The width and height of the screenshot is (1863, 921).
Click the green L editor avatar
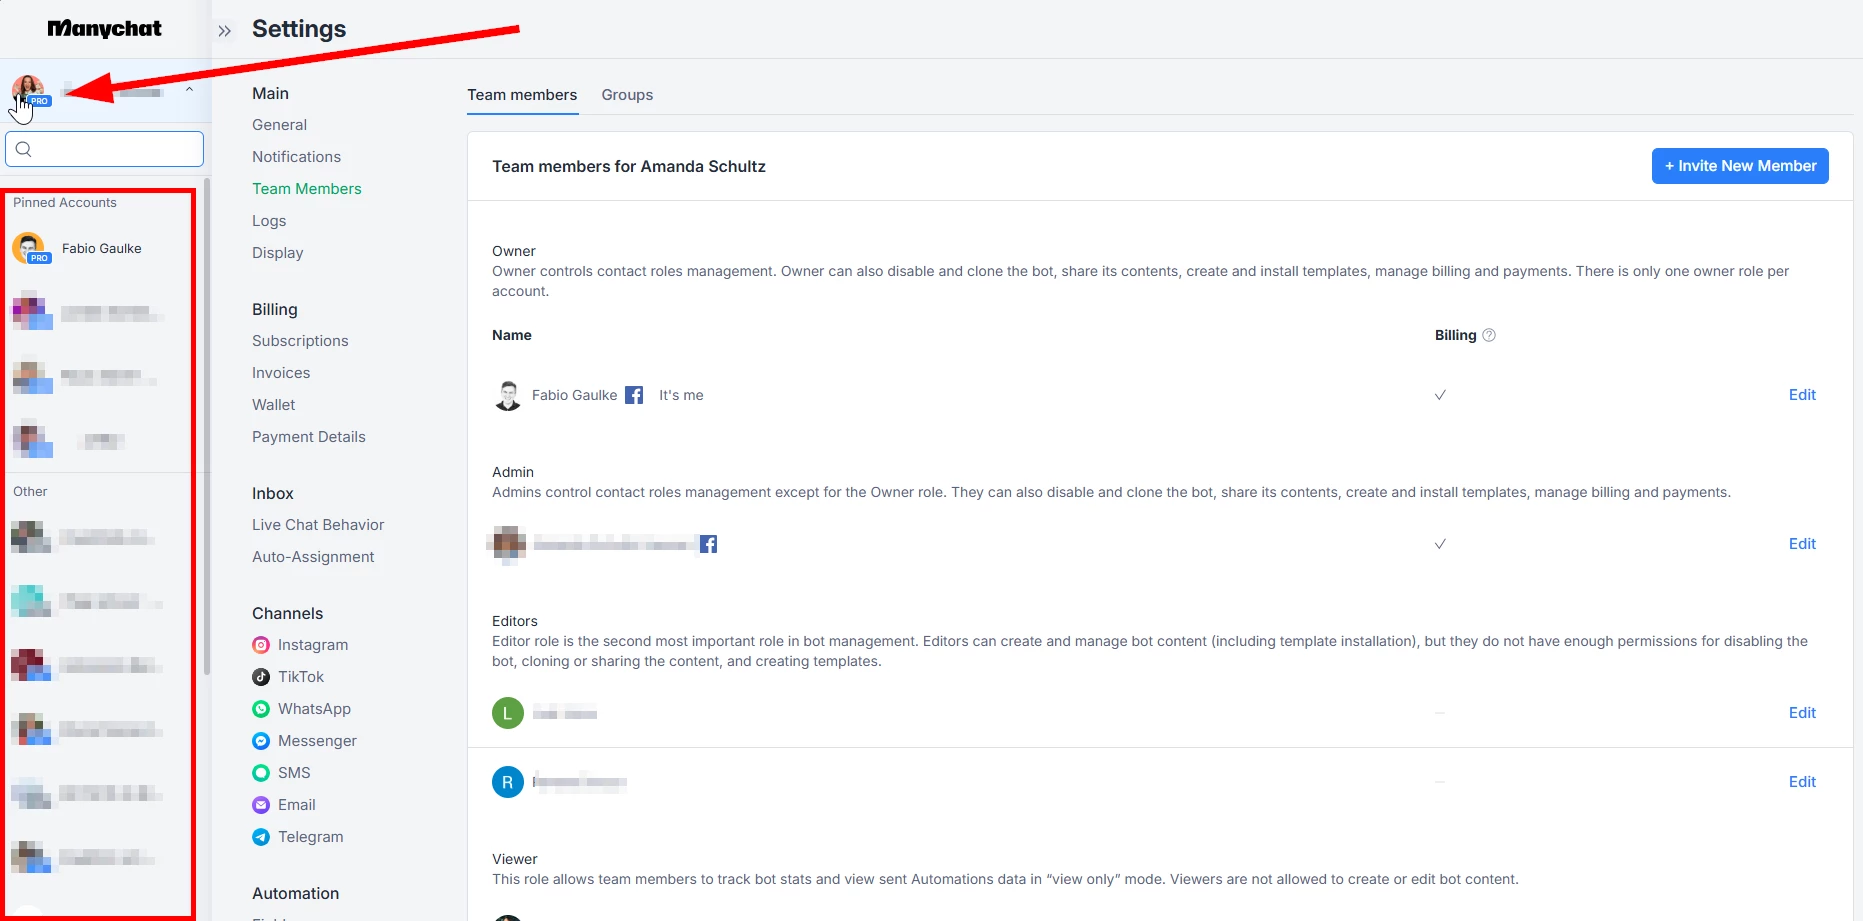click(x=508, y=713)
